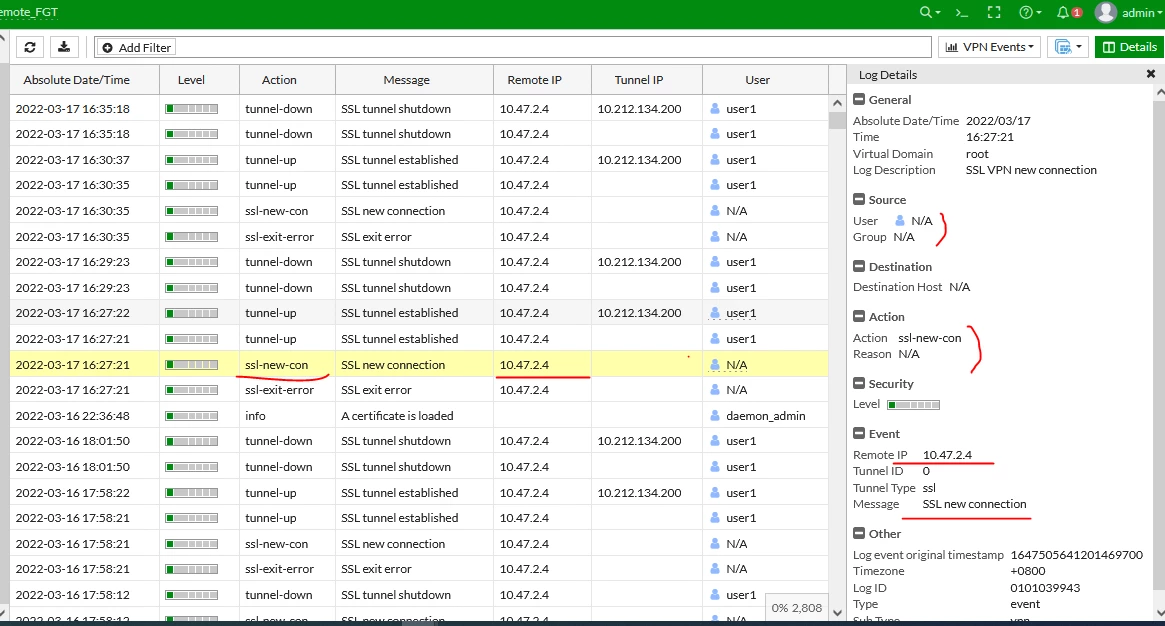Toggle the Details panel button
Screen dimensions: 1165x626
pos(1129,47)
